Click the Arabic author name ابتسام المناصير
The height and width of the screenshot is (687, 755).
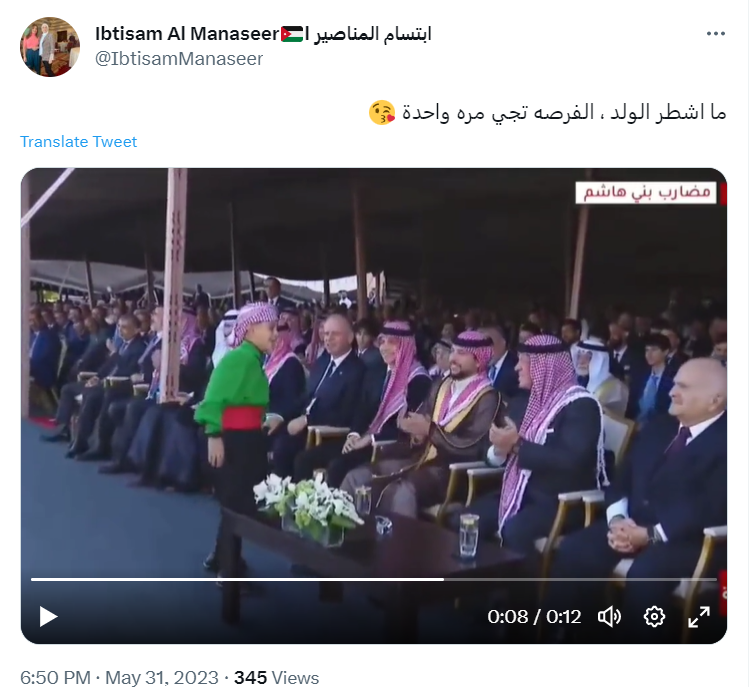373,34
